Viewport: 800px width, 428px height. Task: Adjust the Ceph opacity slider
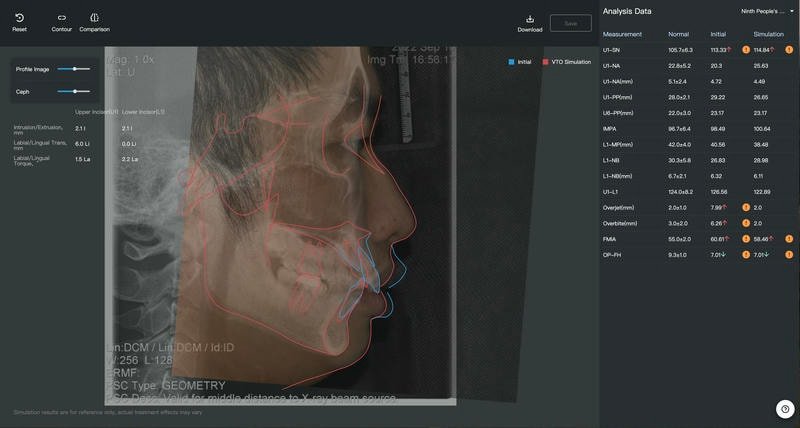(x=74, y=91)
